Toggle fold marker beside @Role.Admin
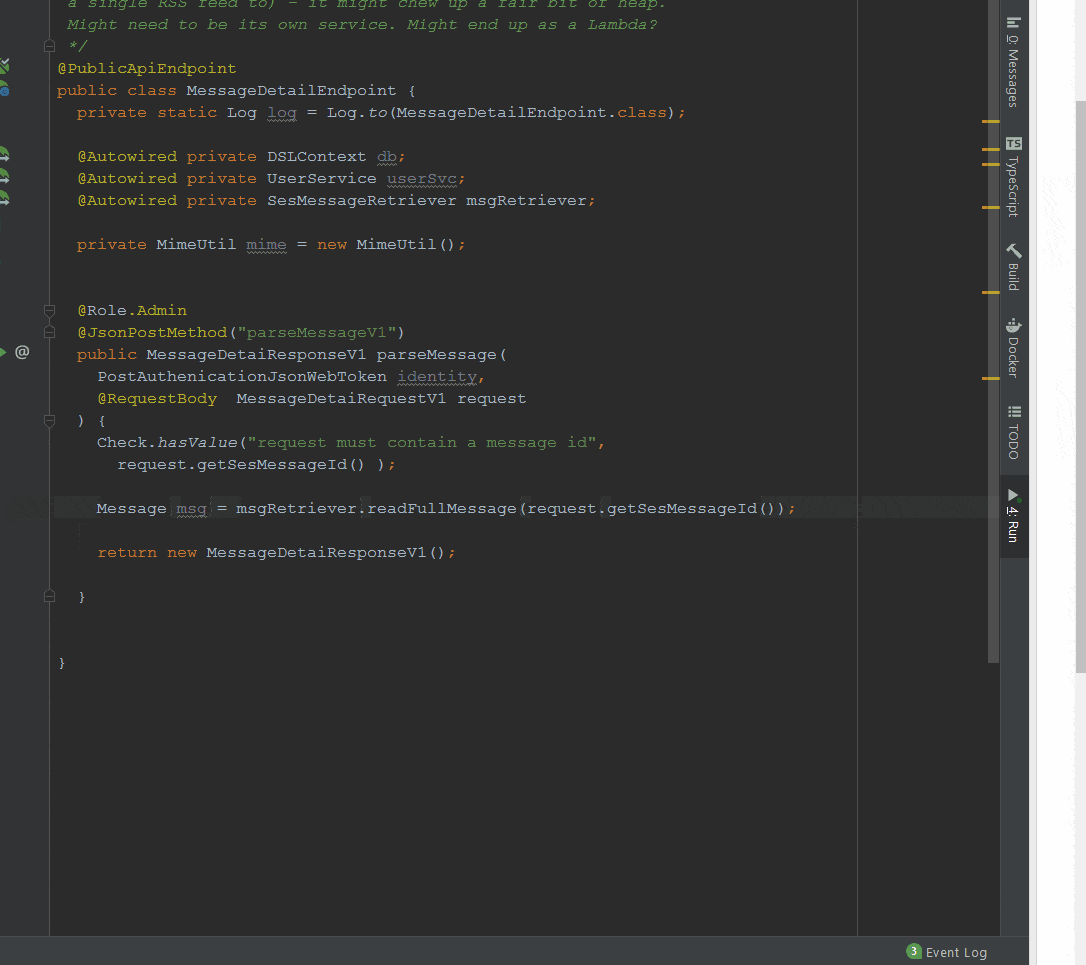The width and height of the screenshot is (1086, 965). click(x=49, y=310)
